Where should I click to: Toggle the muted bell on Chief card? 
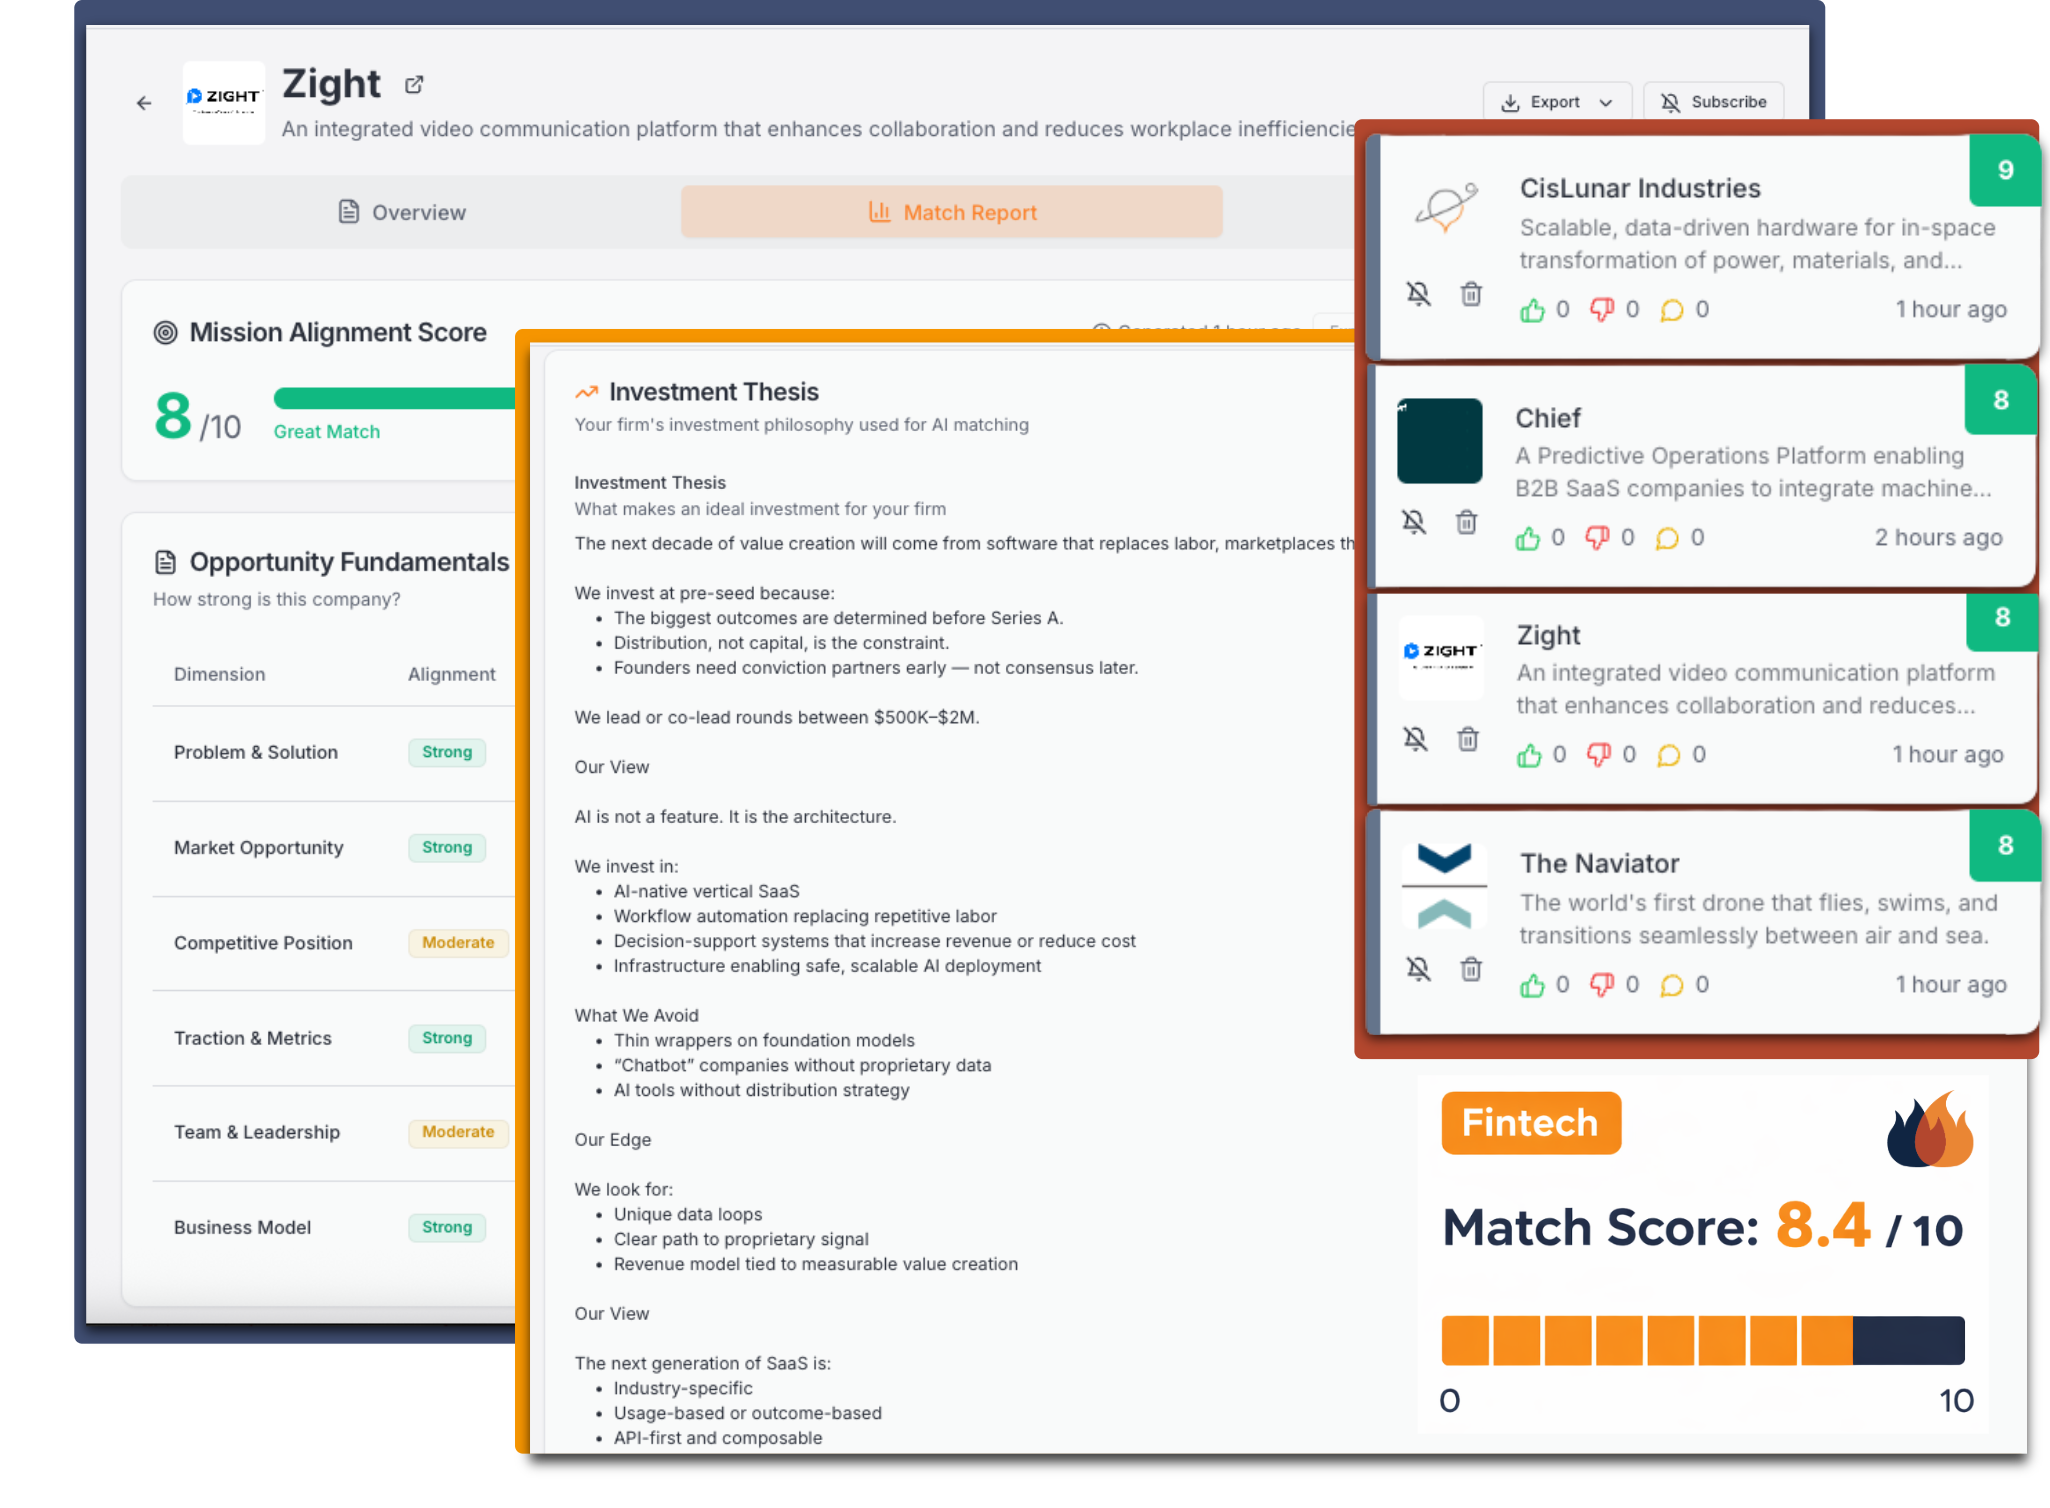(1414, 522)
